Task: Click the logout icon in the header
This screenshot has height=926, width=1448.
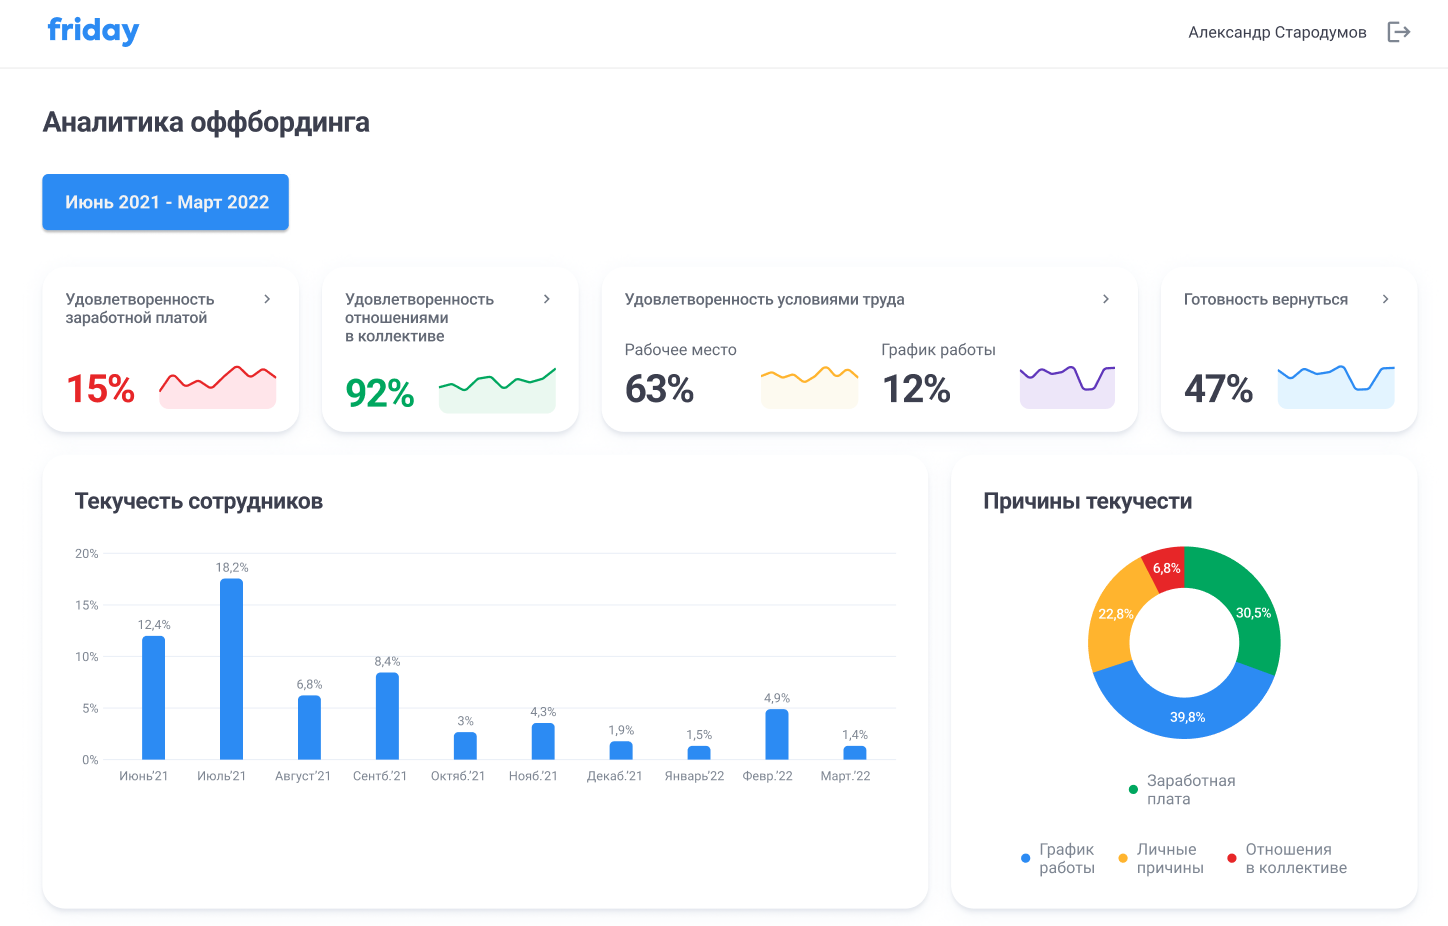Action: coord(1398,31)
